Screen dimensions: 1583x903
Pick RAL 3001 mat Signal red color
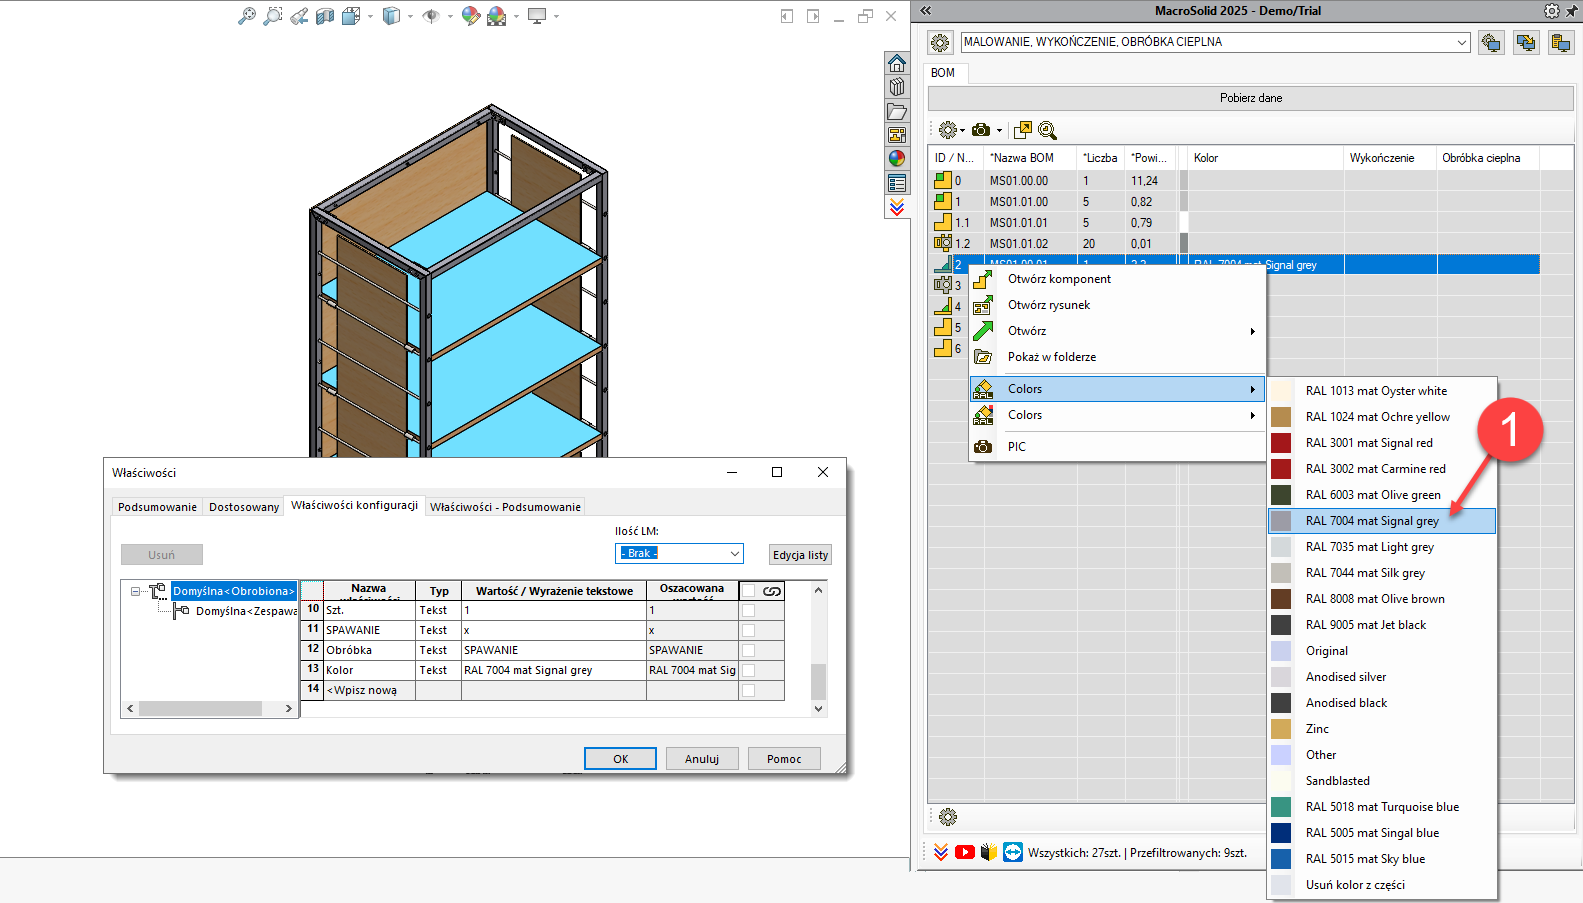coord(1382,443)
